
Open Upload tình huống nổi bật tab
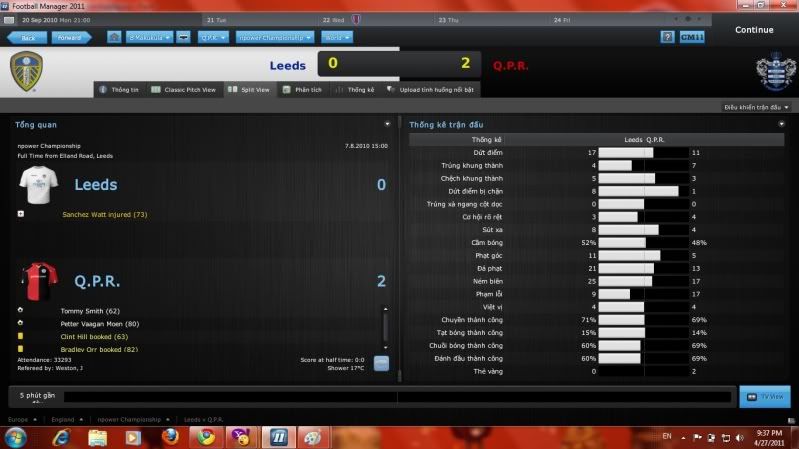point(431,90)
